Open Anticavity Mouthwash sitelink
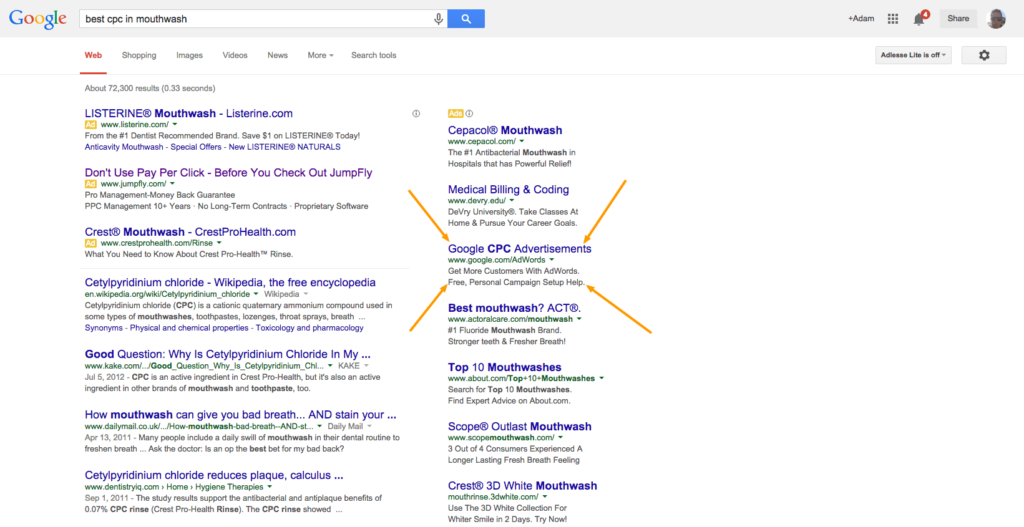1024x527 pixels. pyautogui.click(x=125, y=147)
